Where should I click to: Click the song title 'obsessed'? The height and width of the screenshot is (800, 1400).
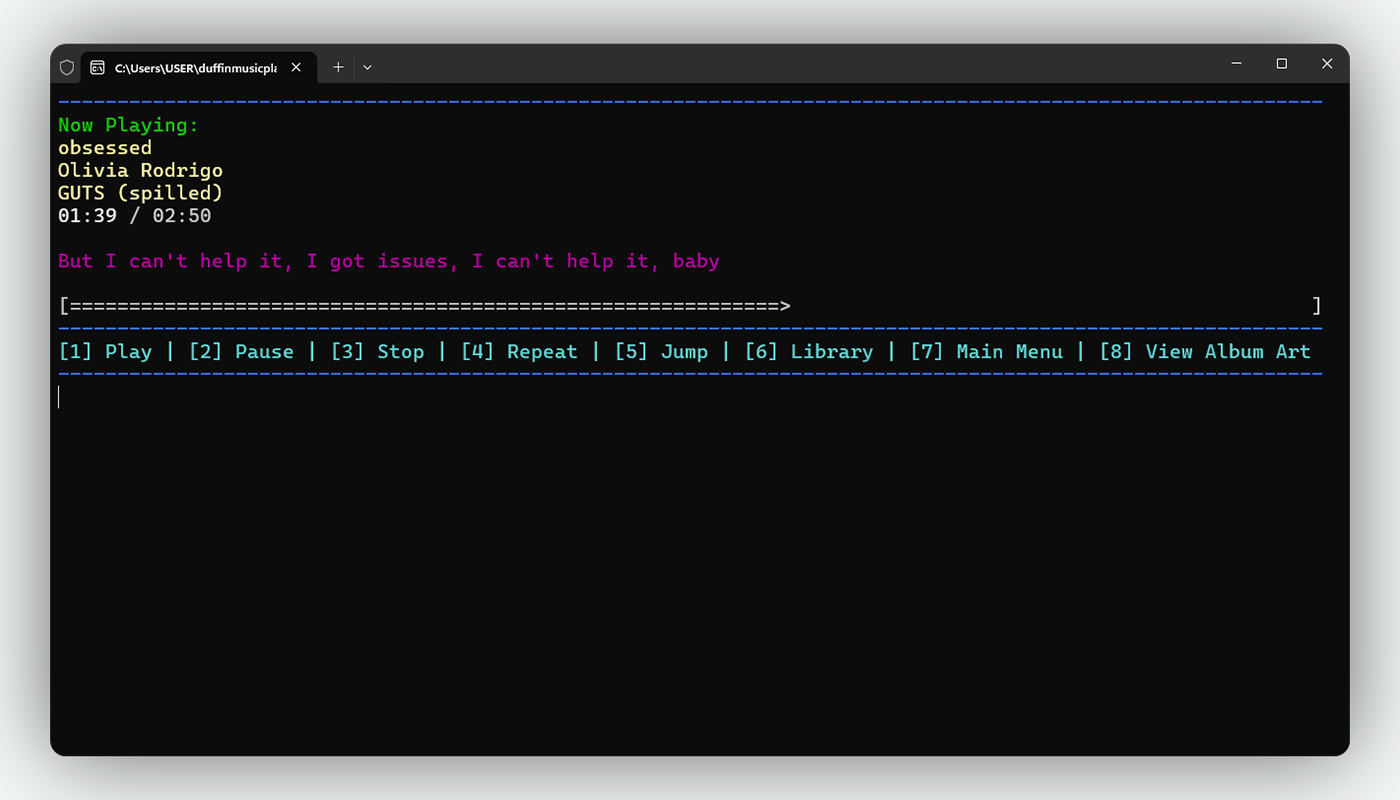pos(105,148)
